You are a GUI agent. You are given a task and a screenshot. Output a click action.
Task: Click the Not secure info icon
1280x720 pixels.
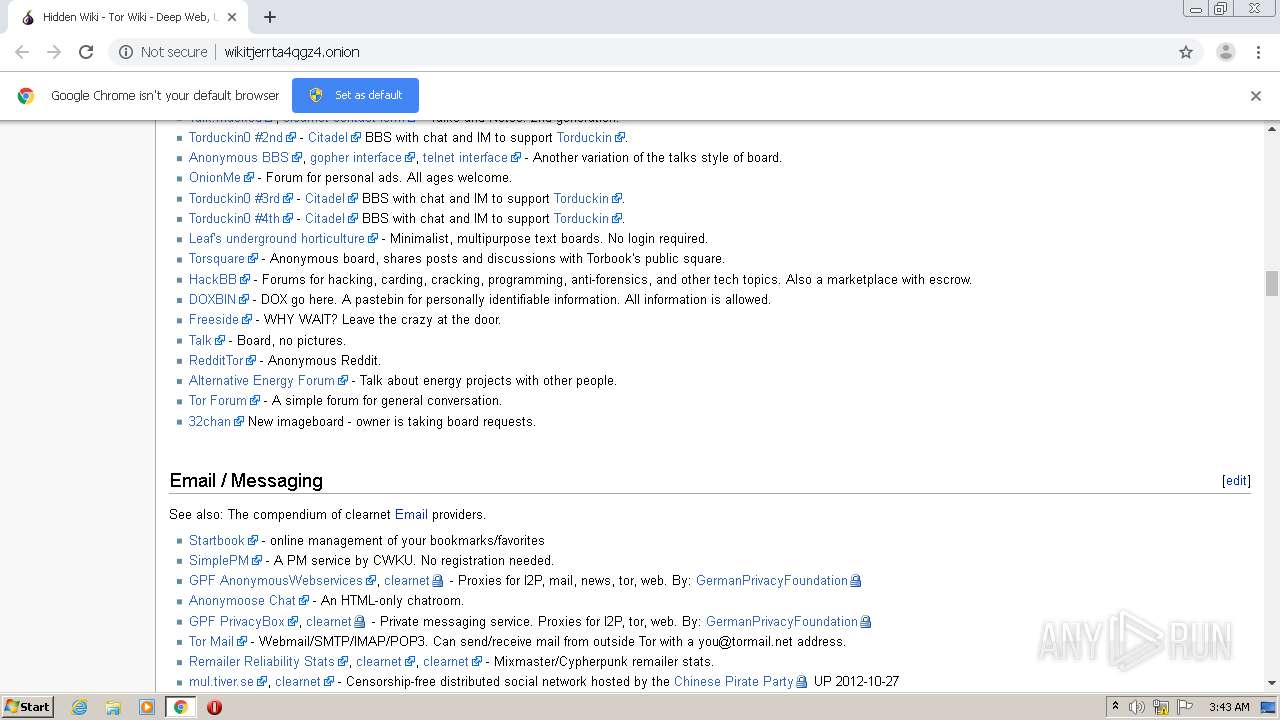click(126, 52)
